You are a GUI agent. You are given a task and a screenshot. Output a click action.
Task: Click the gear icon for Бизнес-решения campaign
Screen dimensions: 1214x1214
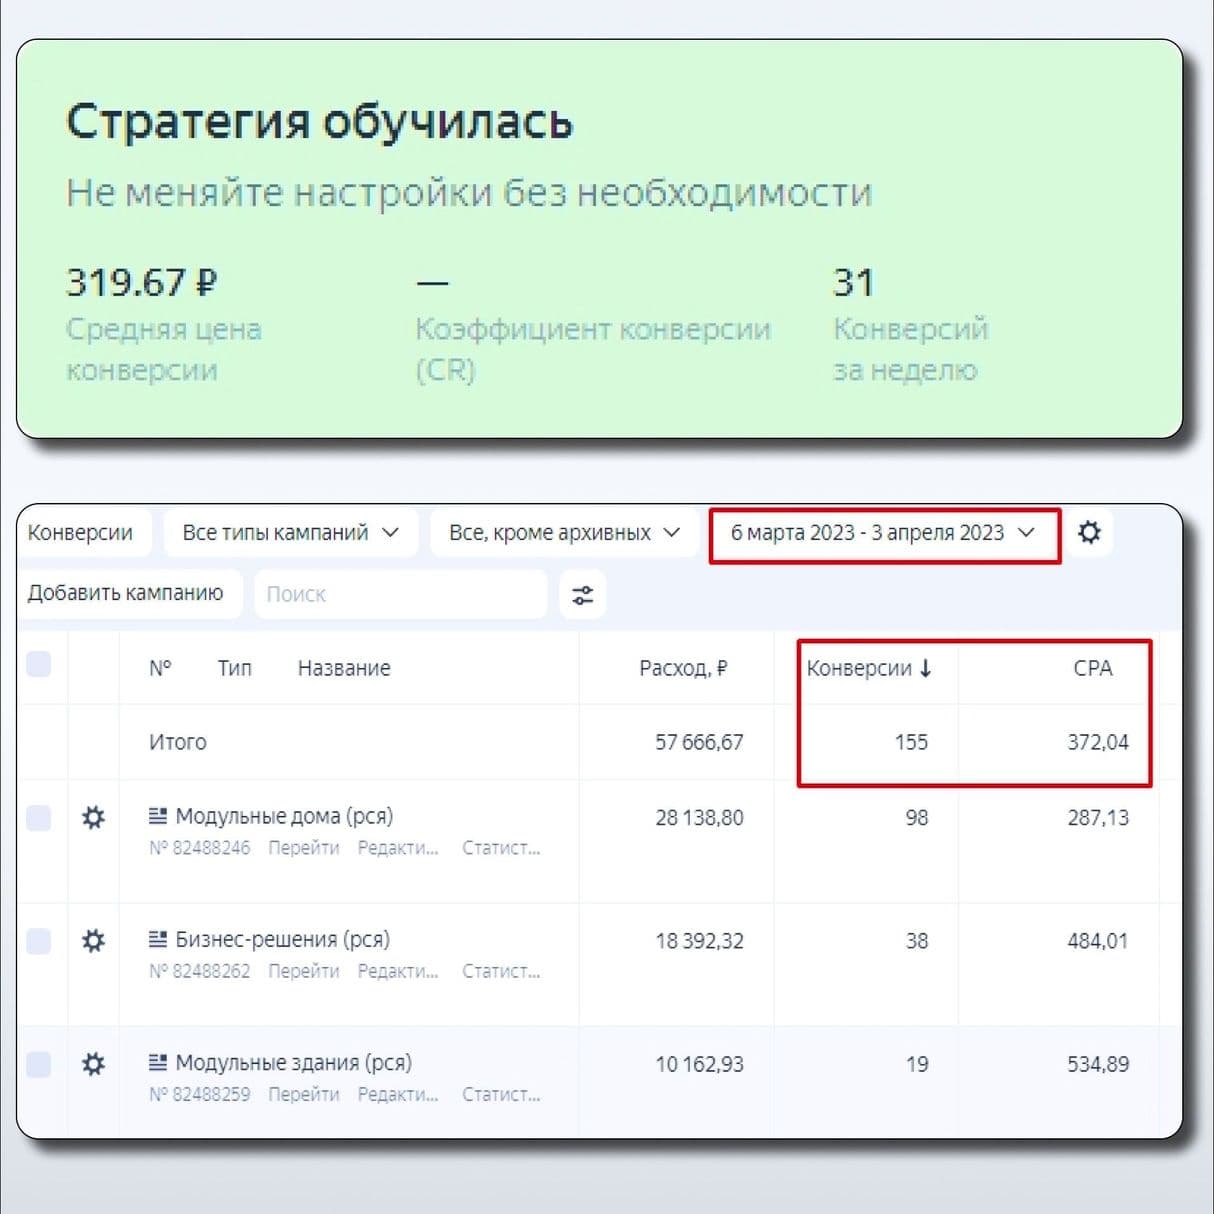93,940
